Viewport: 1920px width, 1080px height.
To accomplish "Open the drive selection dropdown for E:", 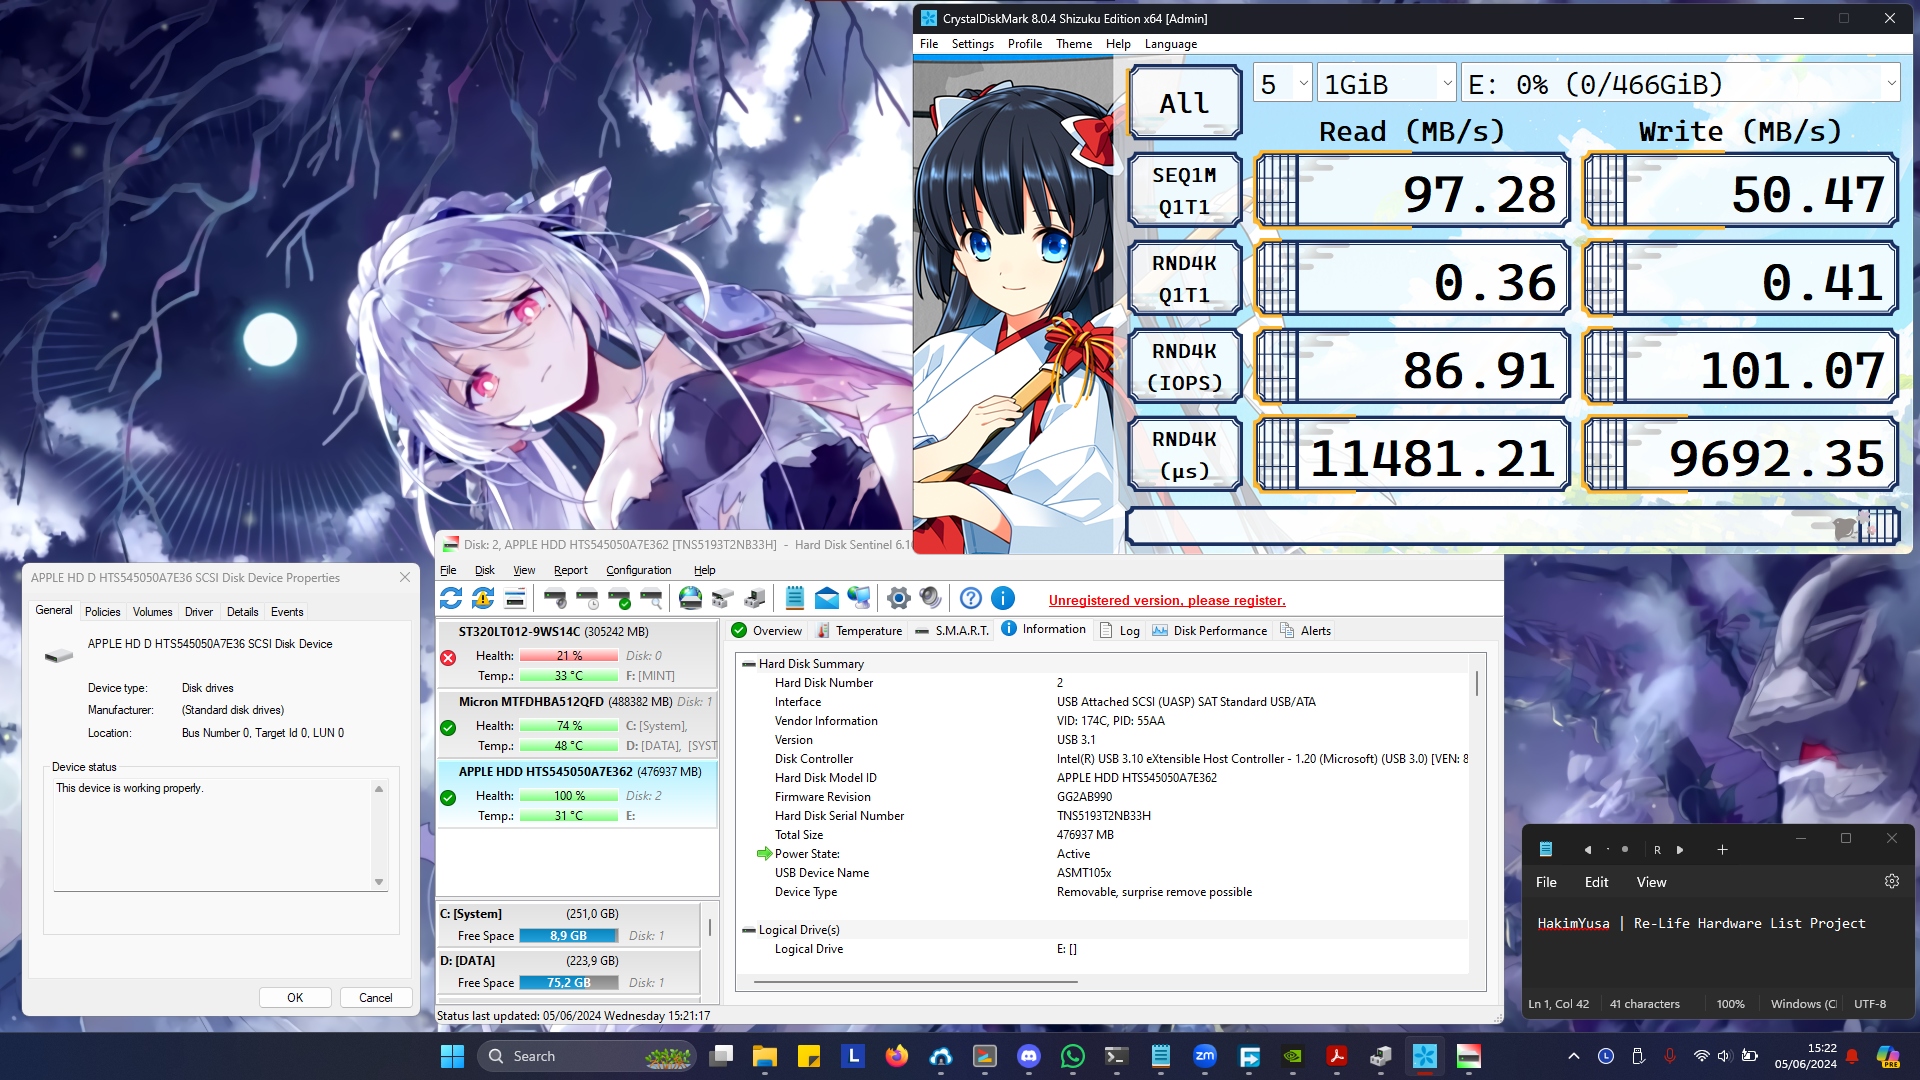I will pyautogui.click(x=1681, y=84).
